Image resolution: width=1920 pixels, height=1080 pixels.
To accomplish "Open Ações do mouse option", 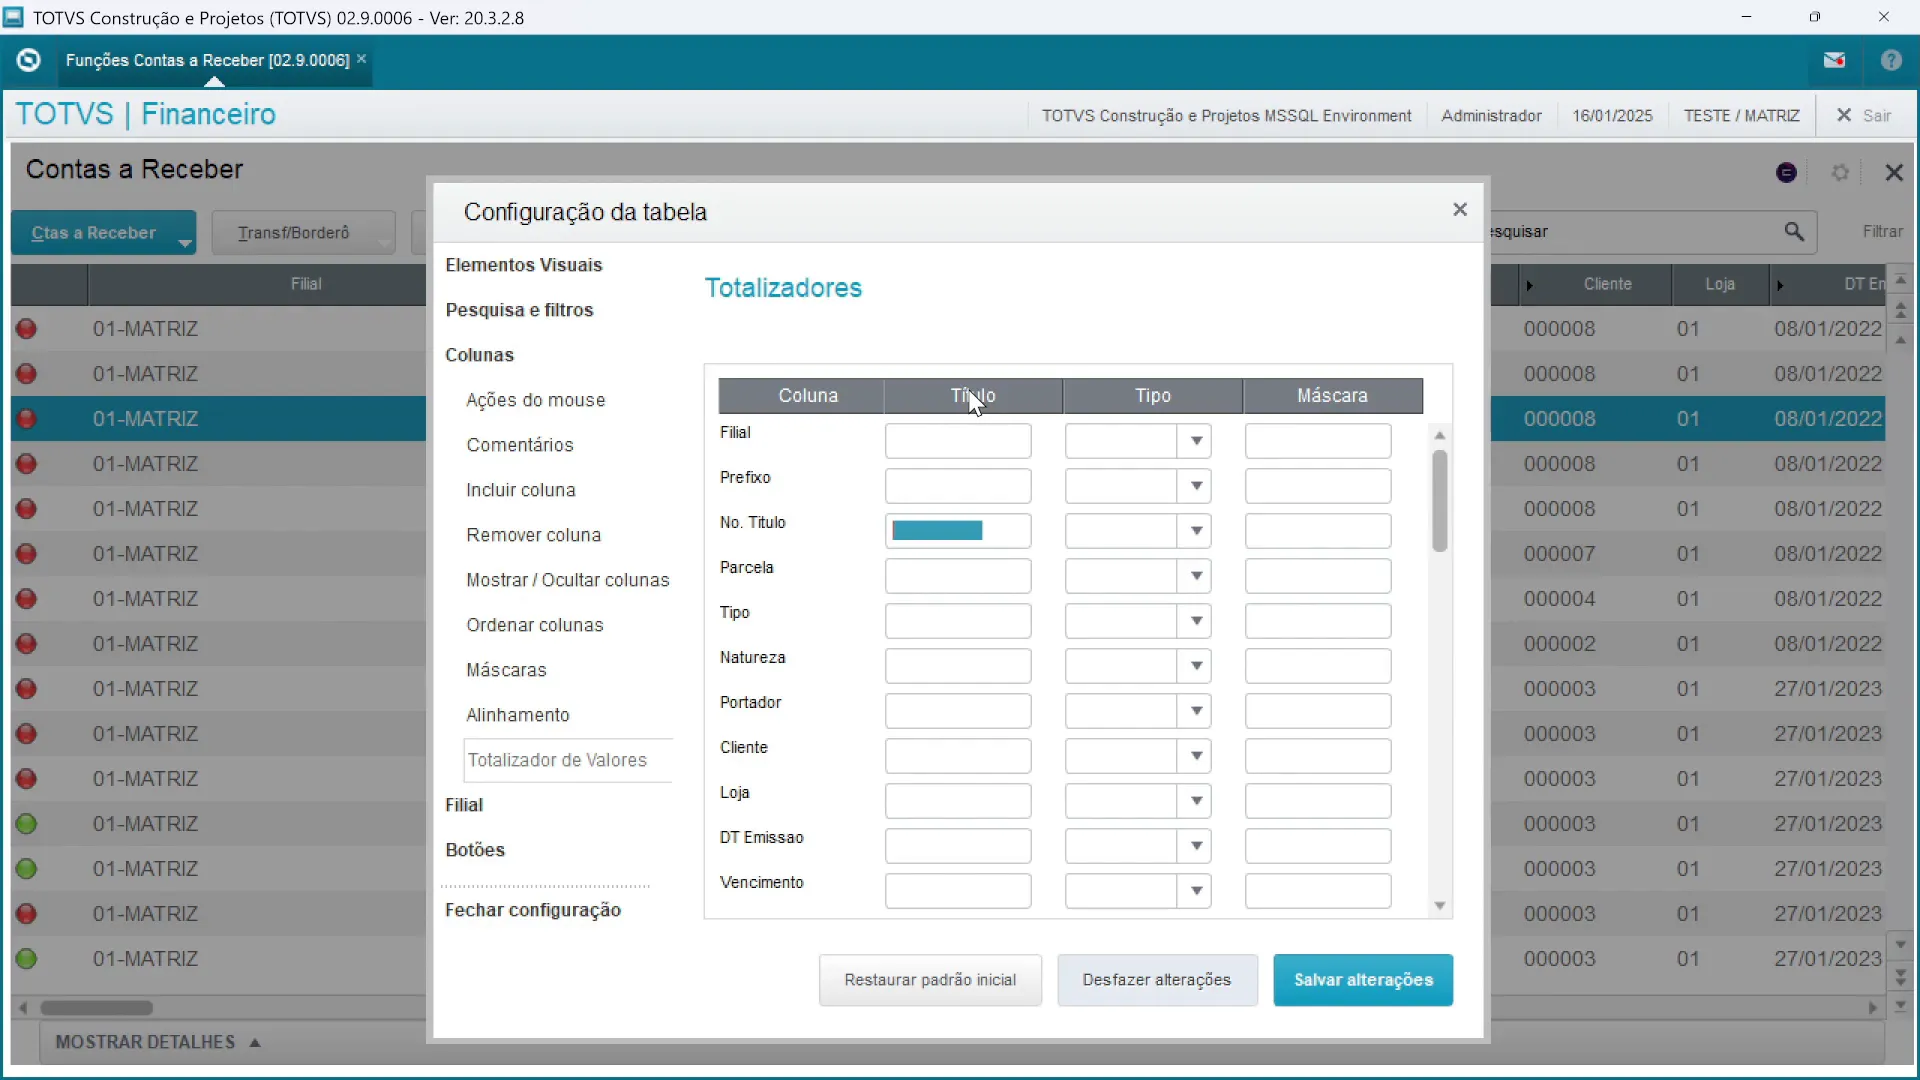I will 535,400.
